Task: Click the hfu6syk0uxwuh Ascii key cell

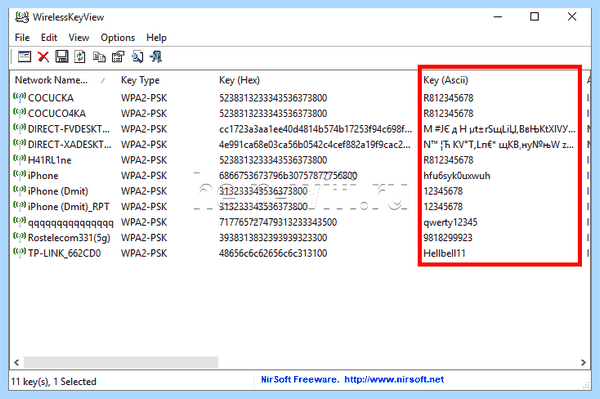Action: pos(457,175)
